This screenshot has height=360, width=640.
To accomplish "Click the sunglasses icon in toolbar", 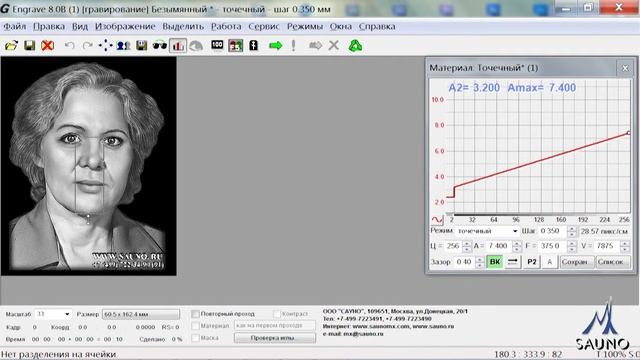I will [x=160, y=45].
